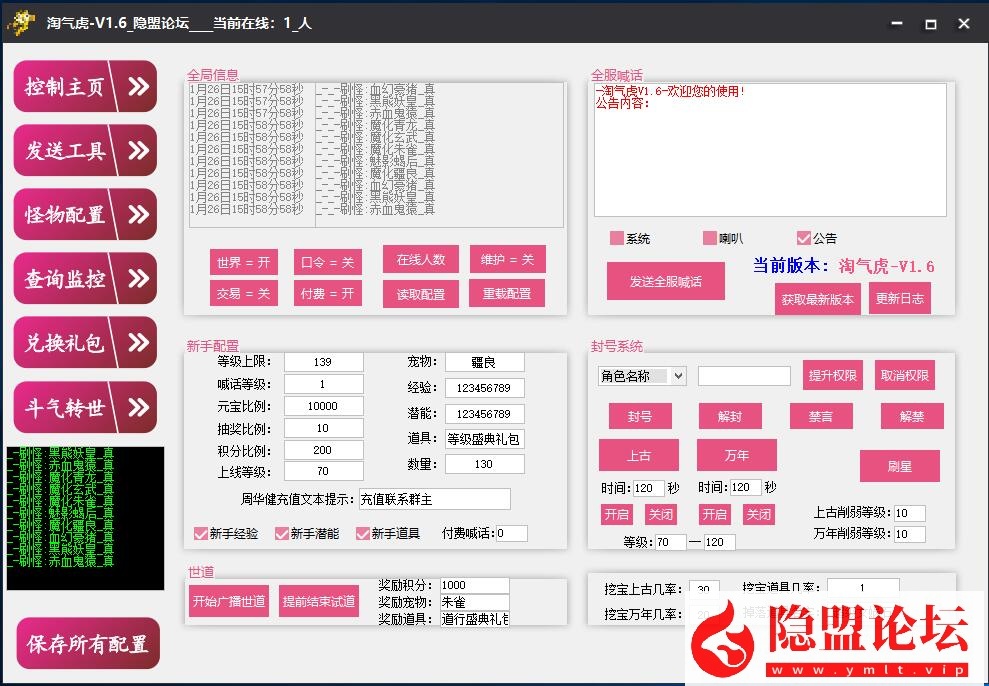
Task: Toggle the 世界 = 开 switch button
Action: pos(244,262)
